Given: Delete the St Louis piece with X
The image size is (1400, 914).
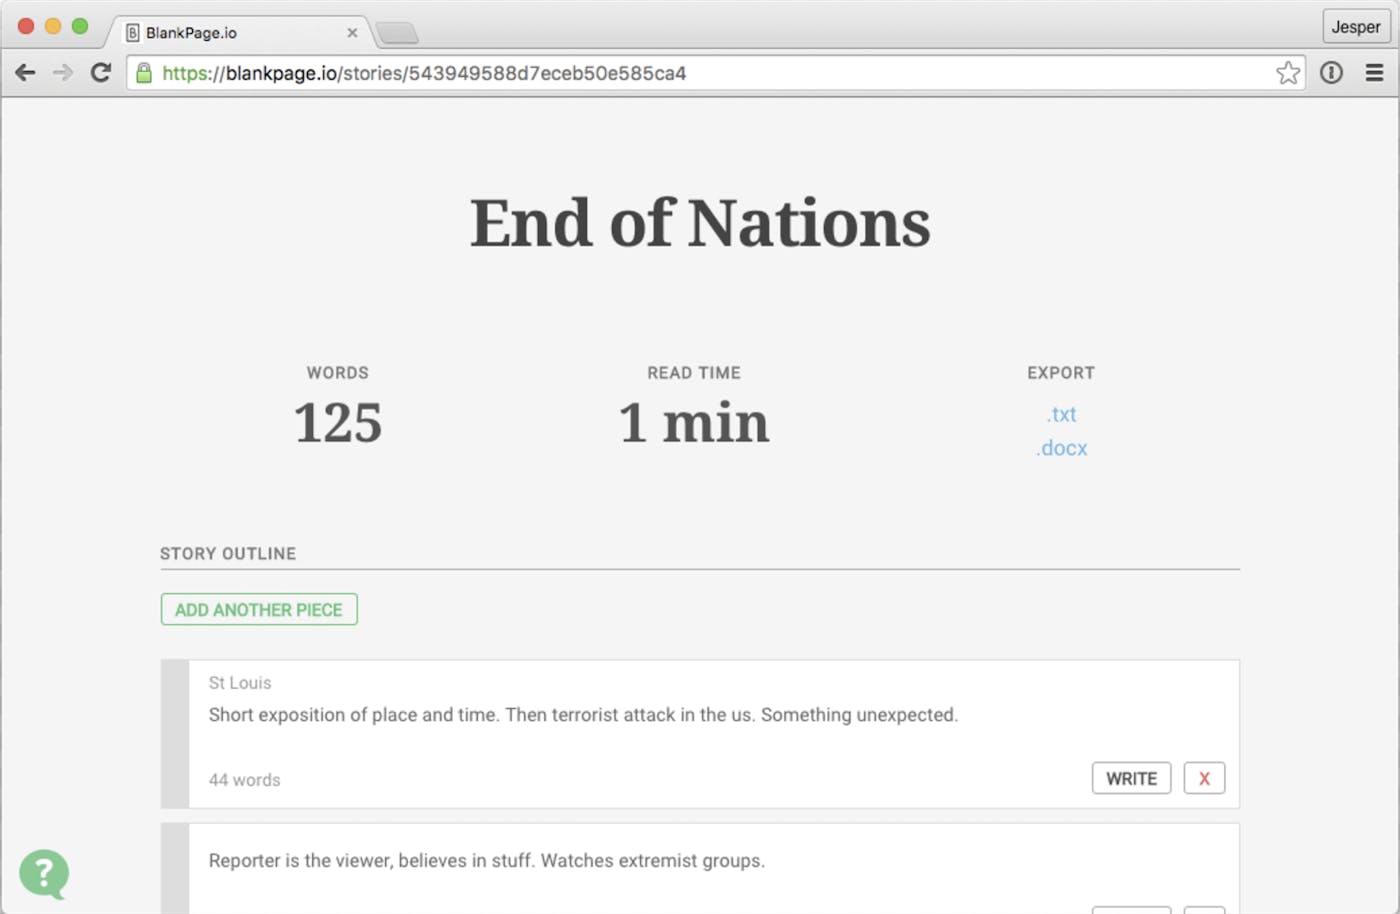Looking at the screenshot, I should [x=1204, y=779].
